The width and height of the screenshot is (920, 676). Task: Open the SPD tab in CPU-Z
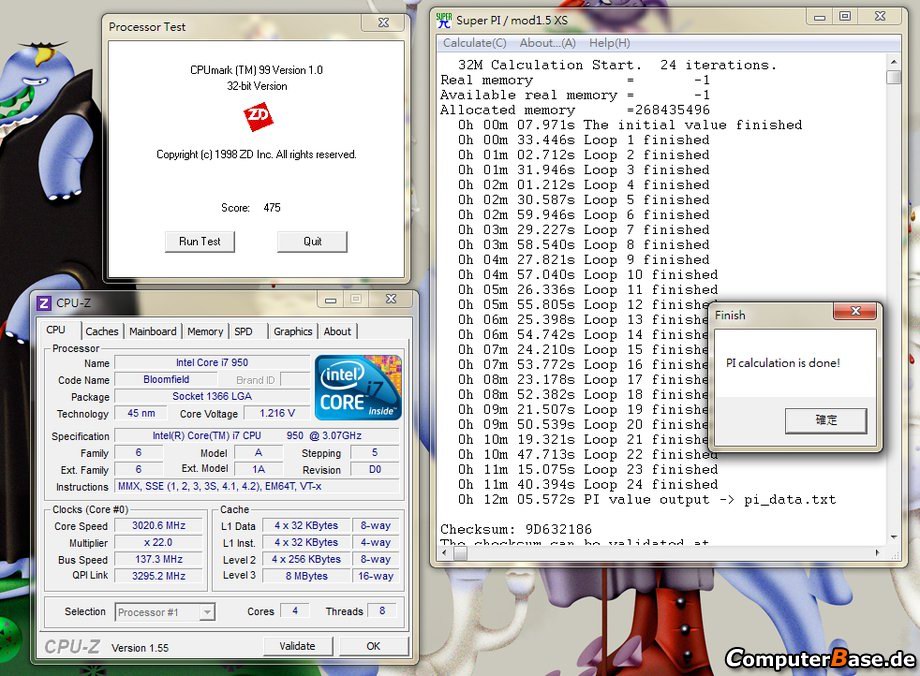(x=243, y=331)
